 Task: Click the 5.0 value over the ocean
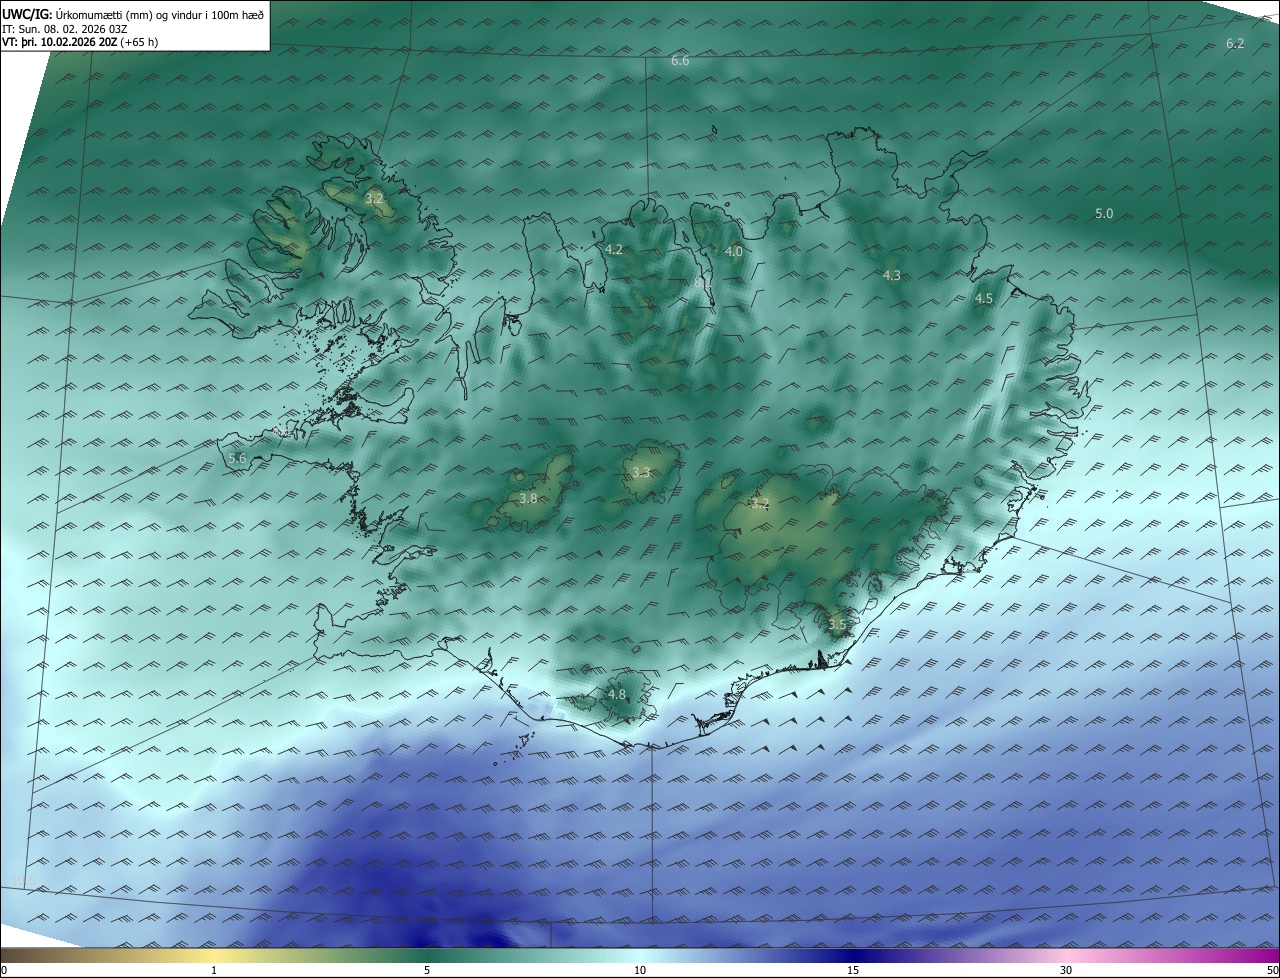click(1104, 214)
